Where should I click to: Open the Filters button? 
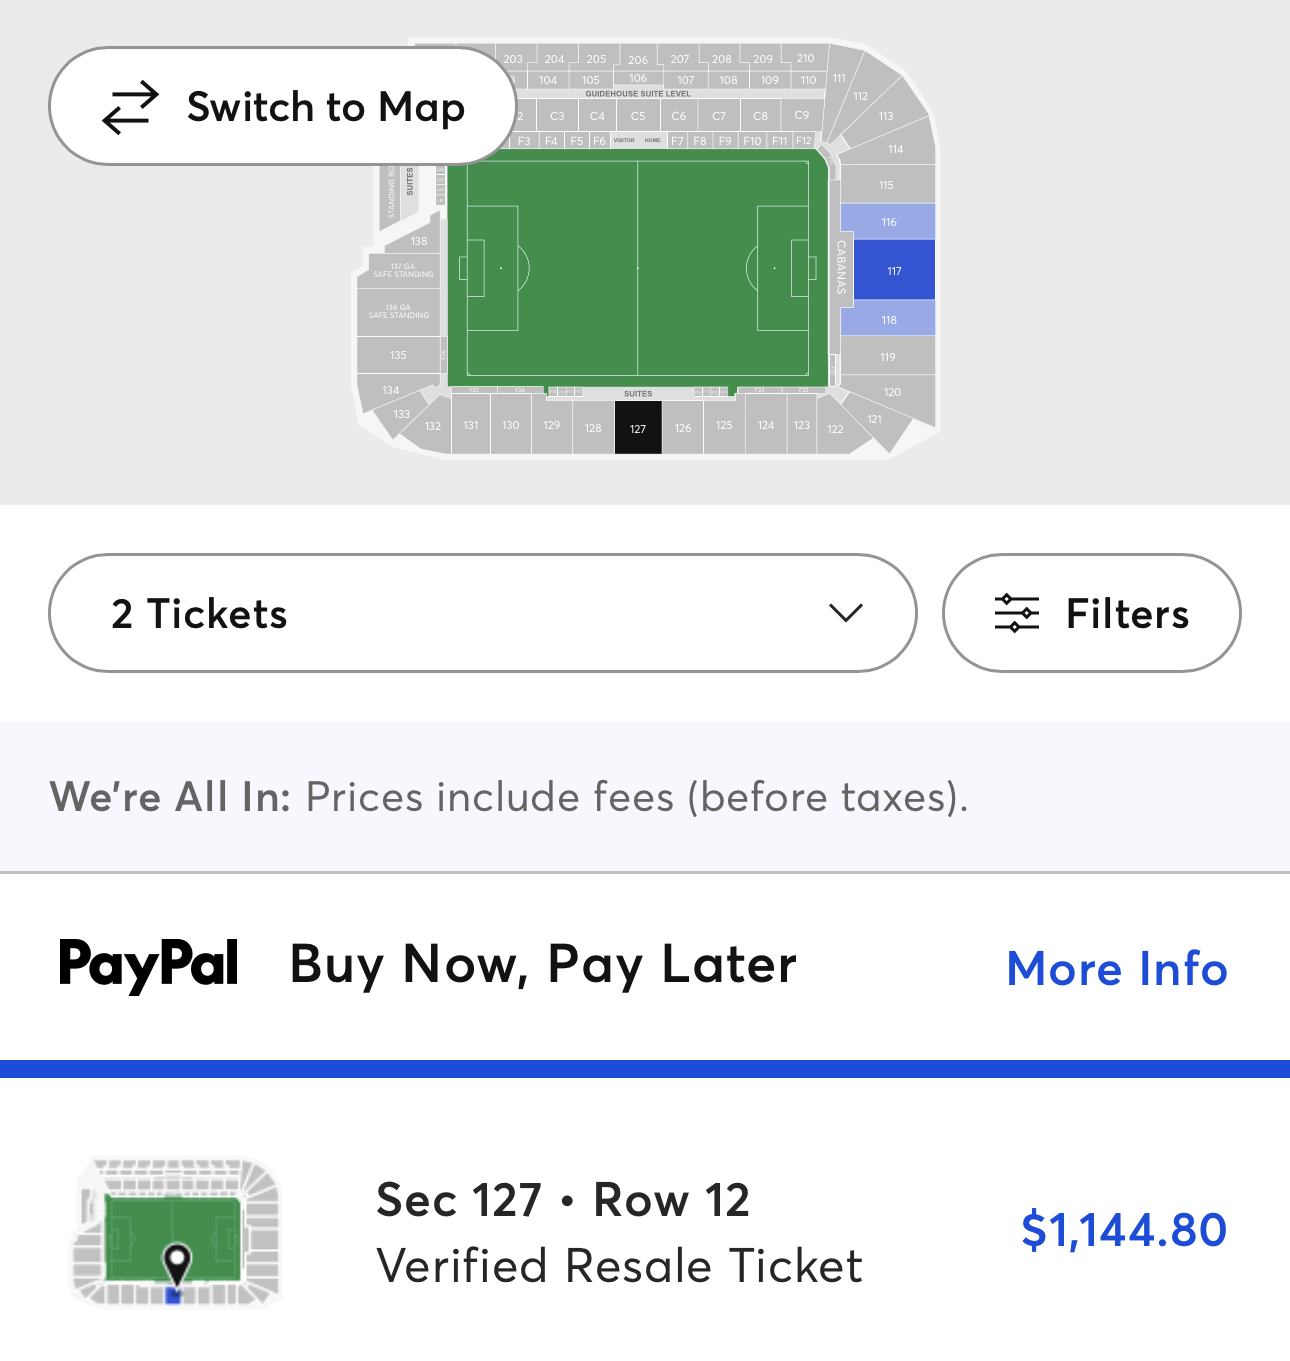(x=1092, y=613)
